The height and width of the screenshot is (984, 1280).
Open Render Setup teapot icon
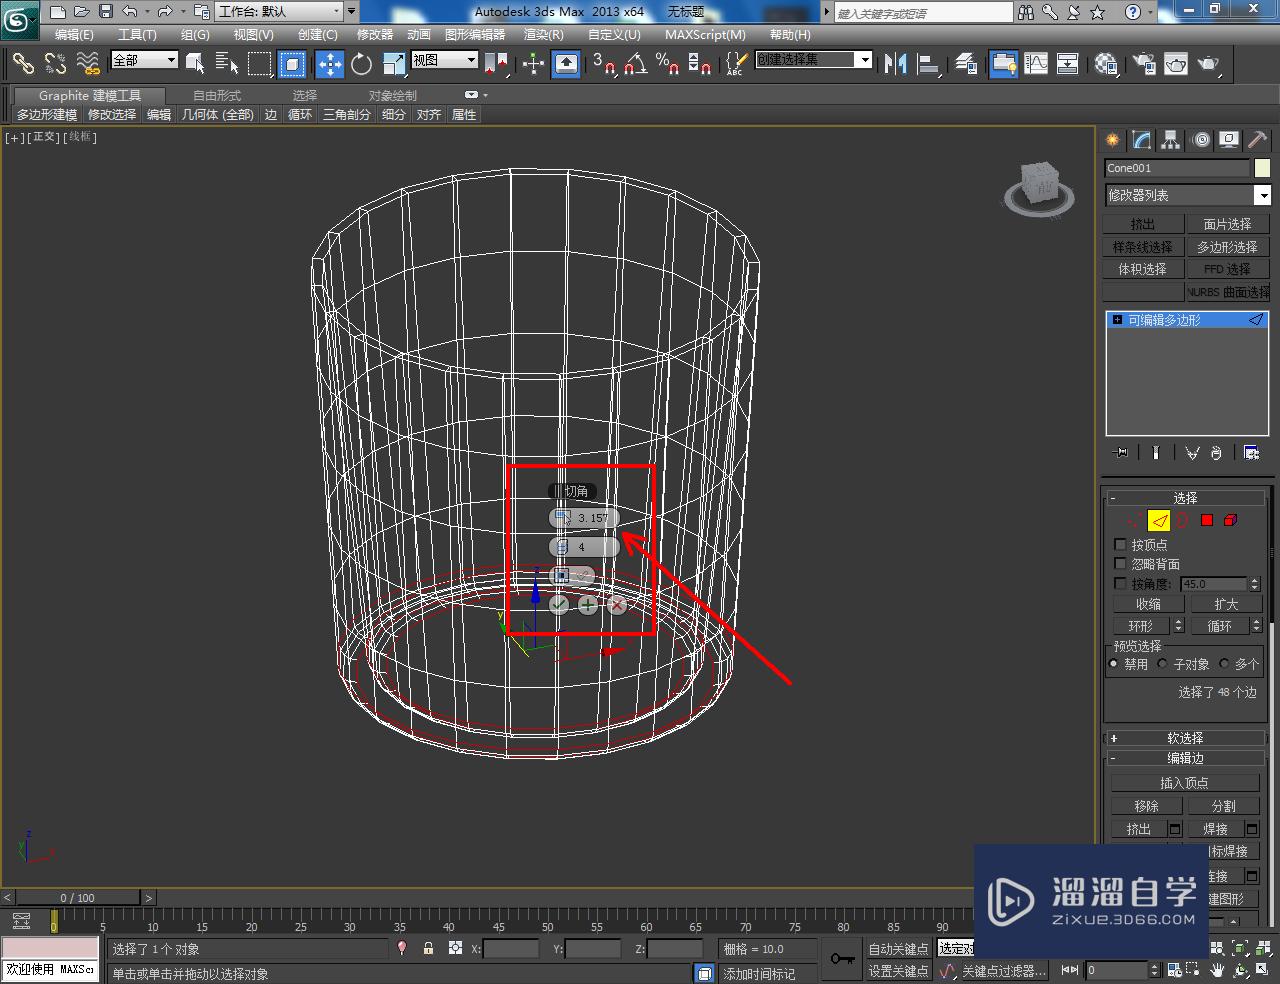1143,64
